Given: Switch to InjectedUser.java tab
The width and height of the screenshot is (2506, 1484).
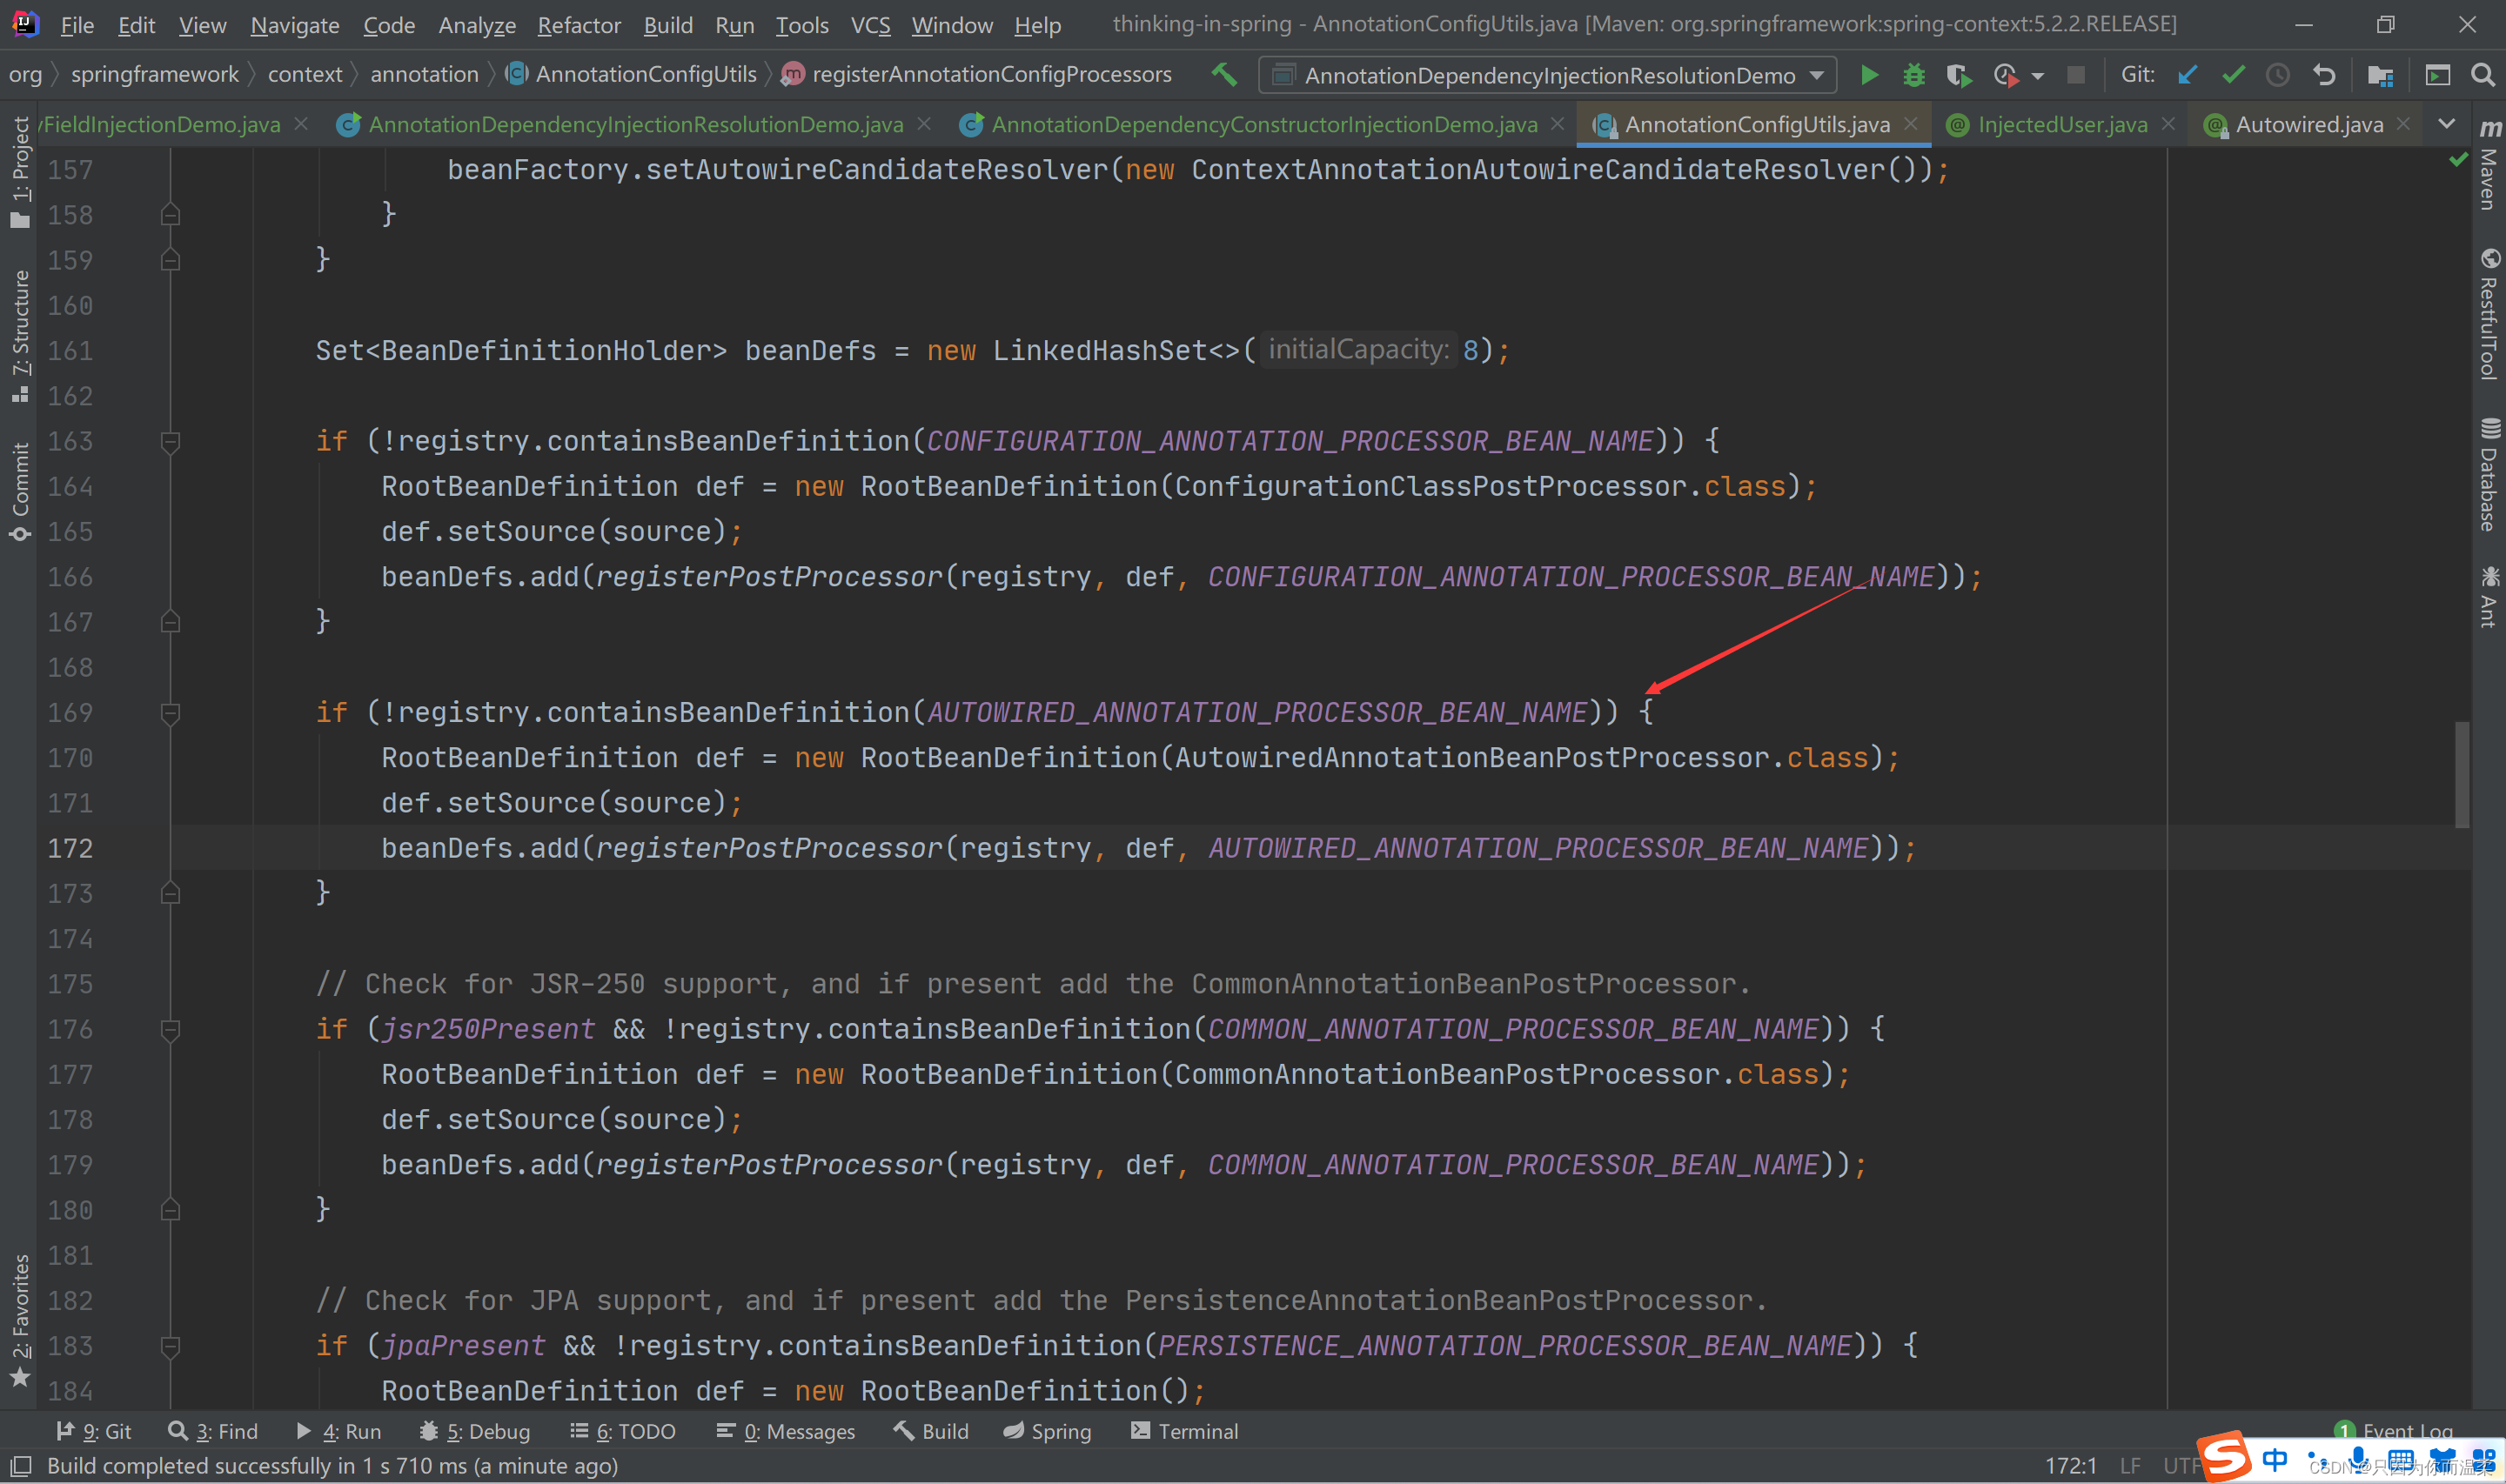Looking at the screenshot, I should pyautogui.click(x=2061, y=124).
